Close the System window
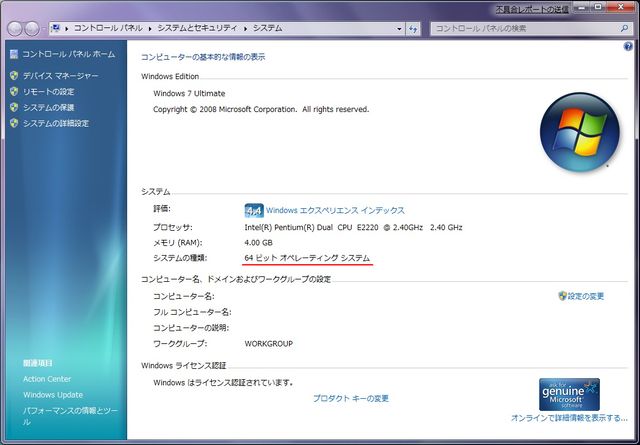Screen dimensions: 640x445 622,7
